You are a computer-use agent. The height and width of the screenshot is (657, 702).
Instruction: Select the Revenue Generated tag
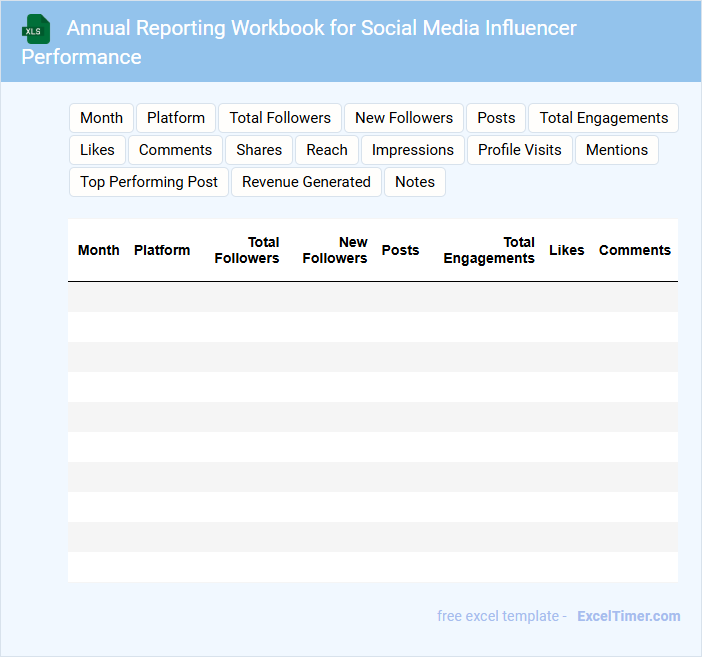click(x=306, y=182)
